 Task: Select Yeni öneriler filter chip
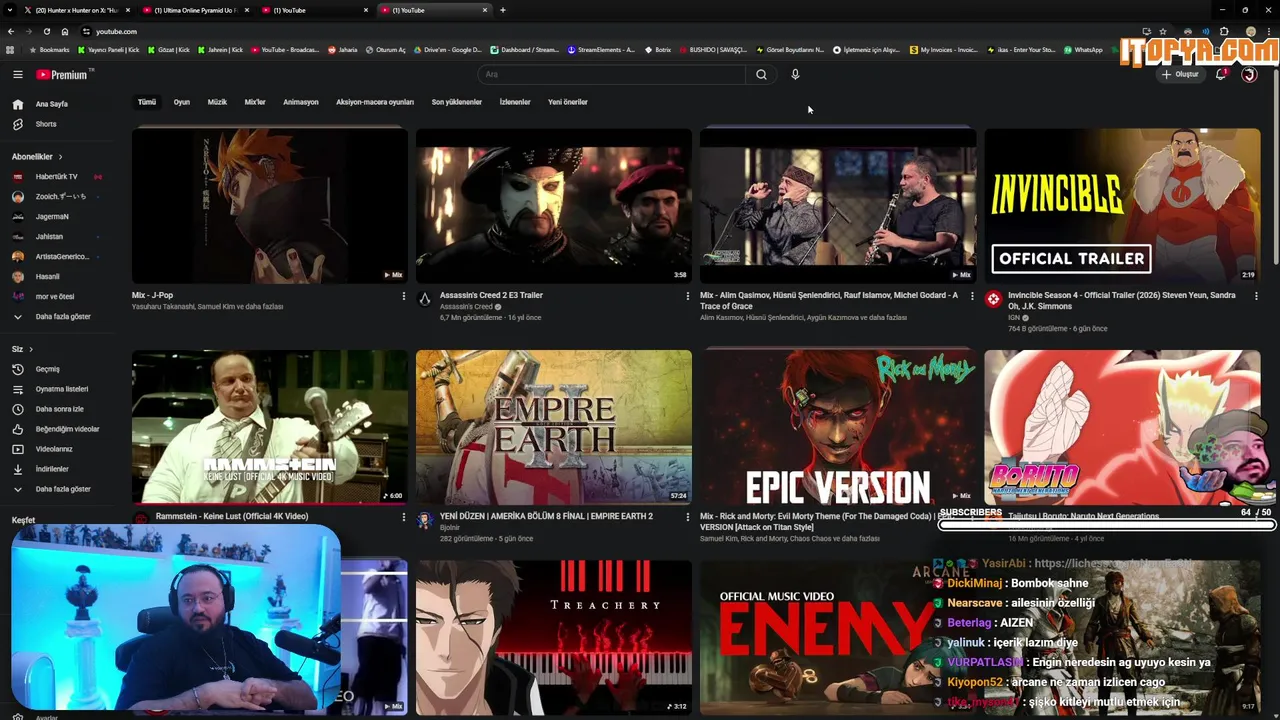point(568,102)
